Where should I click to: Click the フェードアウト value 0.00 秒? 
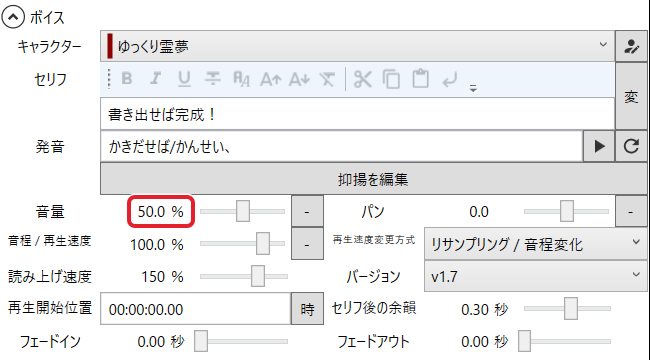point(485,342)
